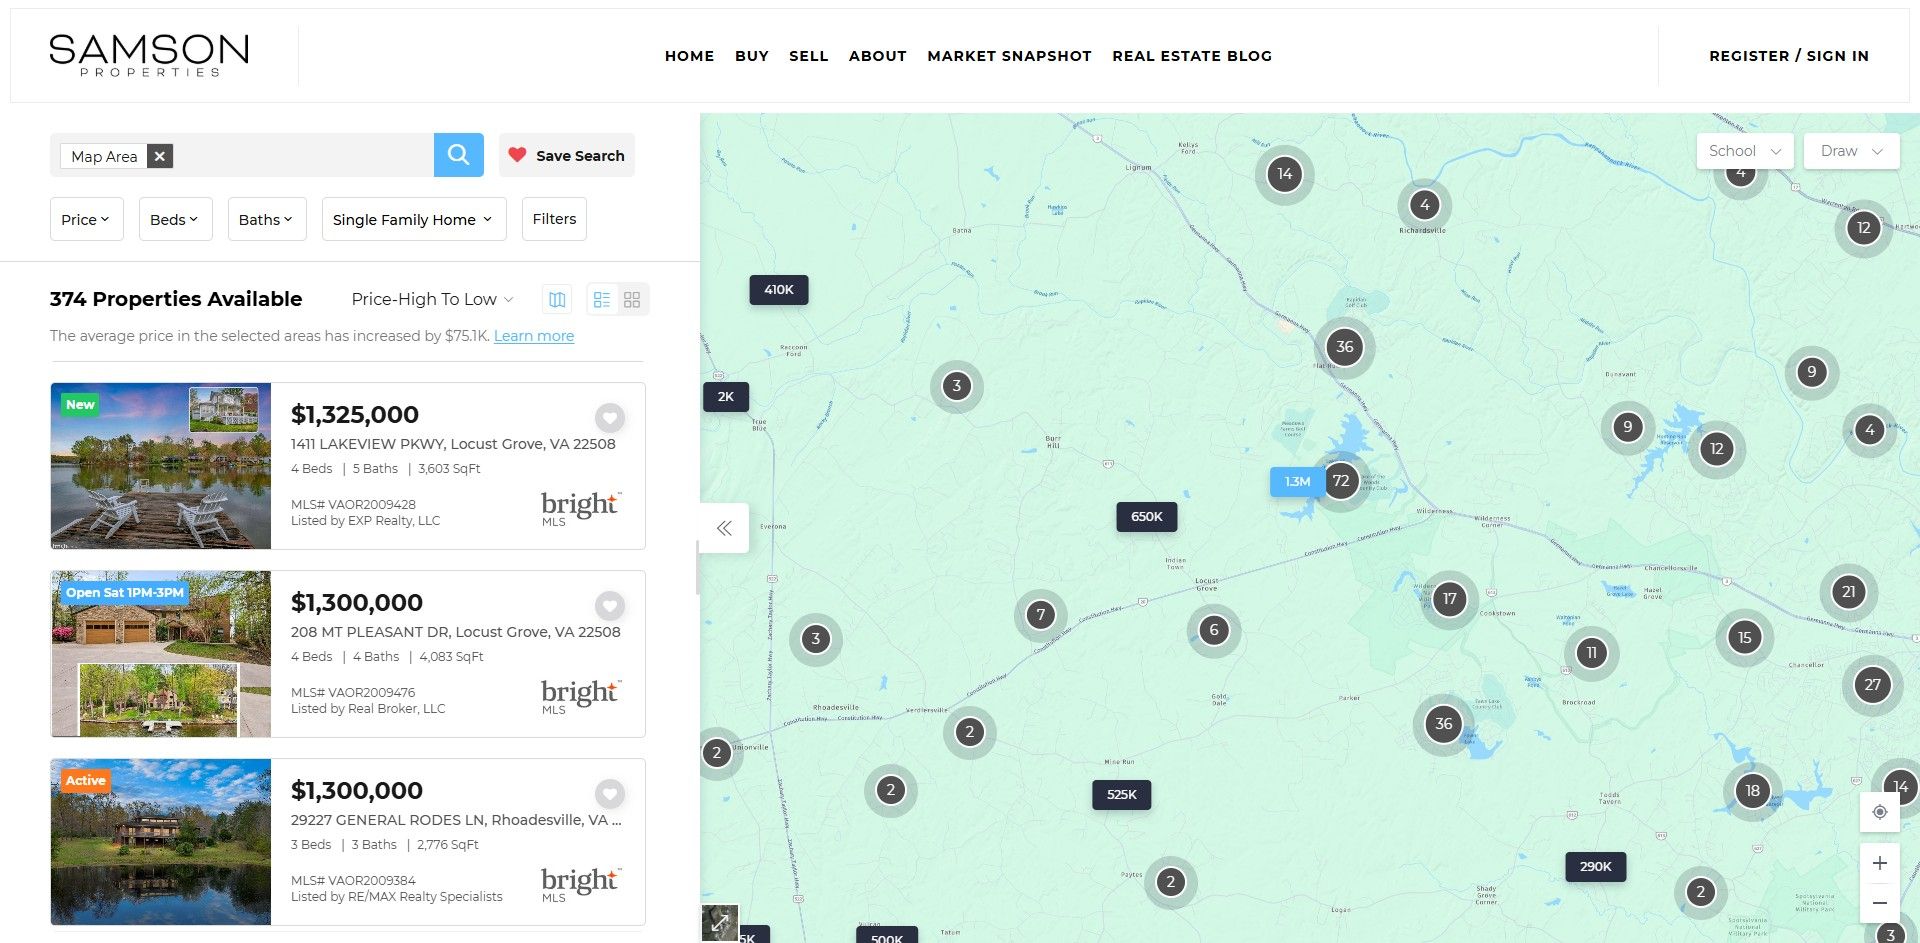Click the 410K price marker
The height and width of the screenshot is (943, 1920).
[779, 290]
